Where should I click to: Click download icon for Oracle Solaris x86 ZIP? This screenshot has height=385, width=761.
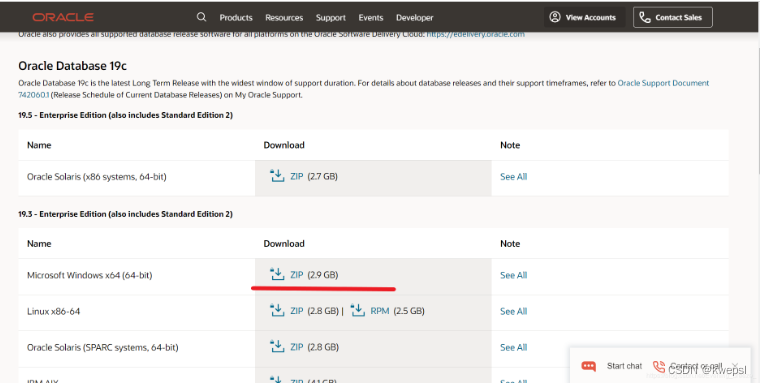pyautogui.click(x=277, y=176)
